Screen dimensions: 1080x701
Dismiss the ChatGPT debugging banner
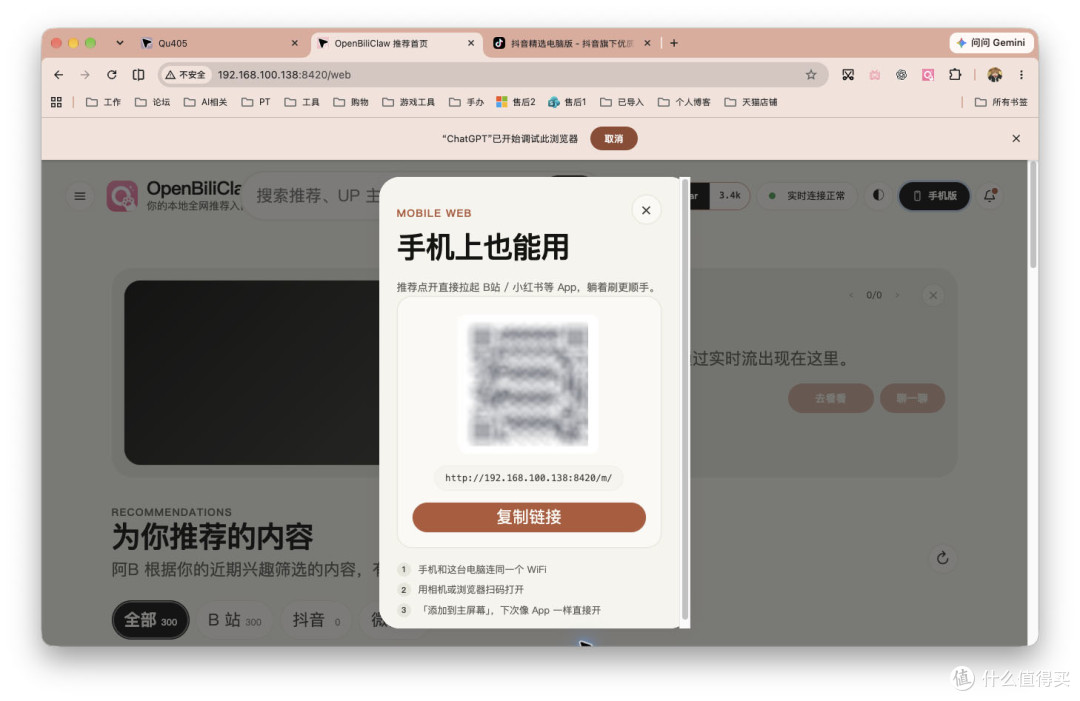(x=1016, y=138)
